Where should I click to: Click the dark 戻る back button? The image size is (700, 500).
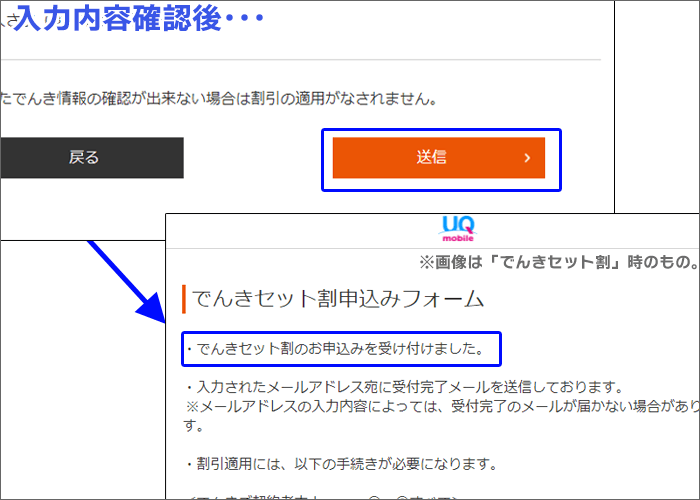point(92,158)
